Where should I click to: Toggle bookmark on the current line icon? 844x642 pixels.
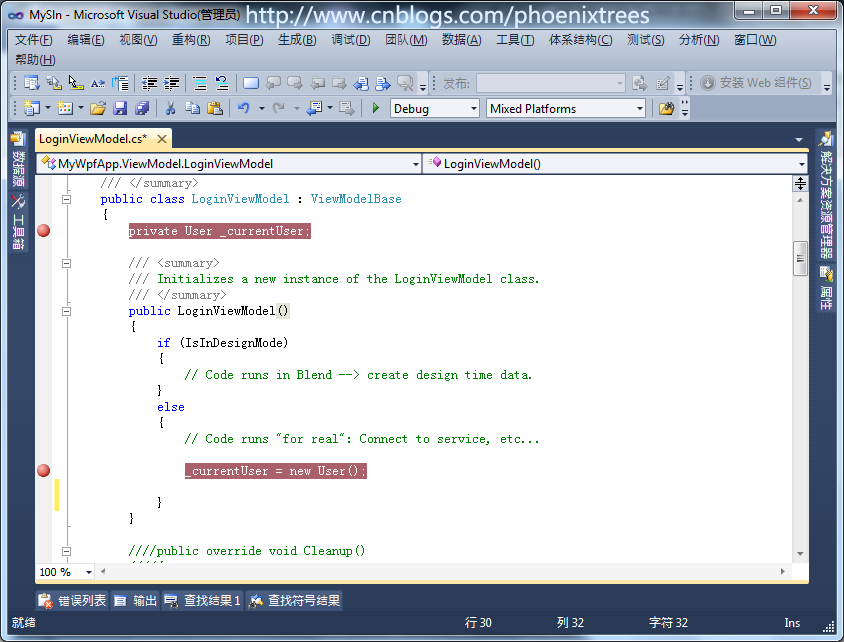251,83
